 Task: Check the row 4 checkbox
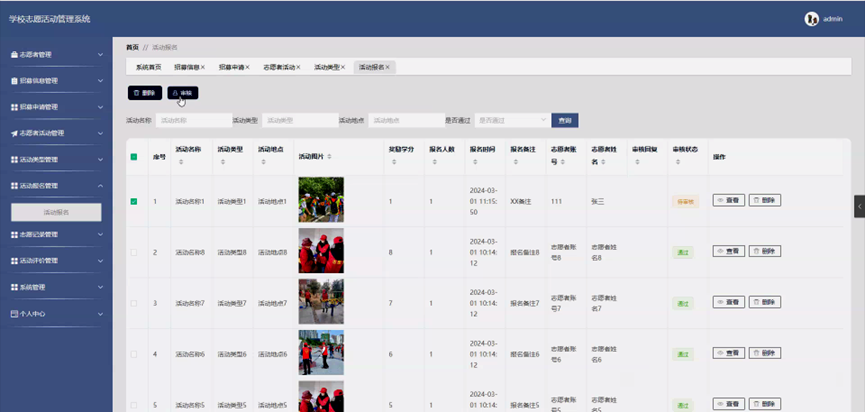(134, 354)
